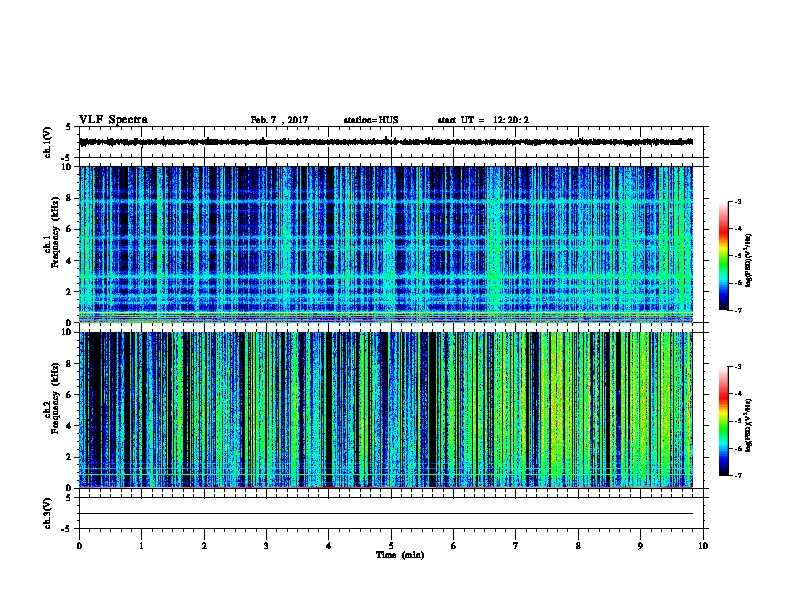
Task: Click the "station=HUS" header label
Action: click(x=371, y=120)
